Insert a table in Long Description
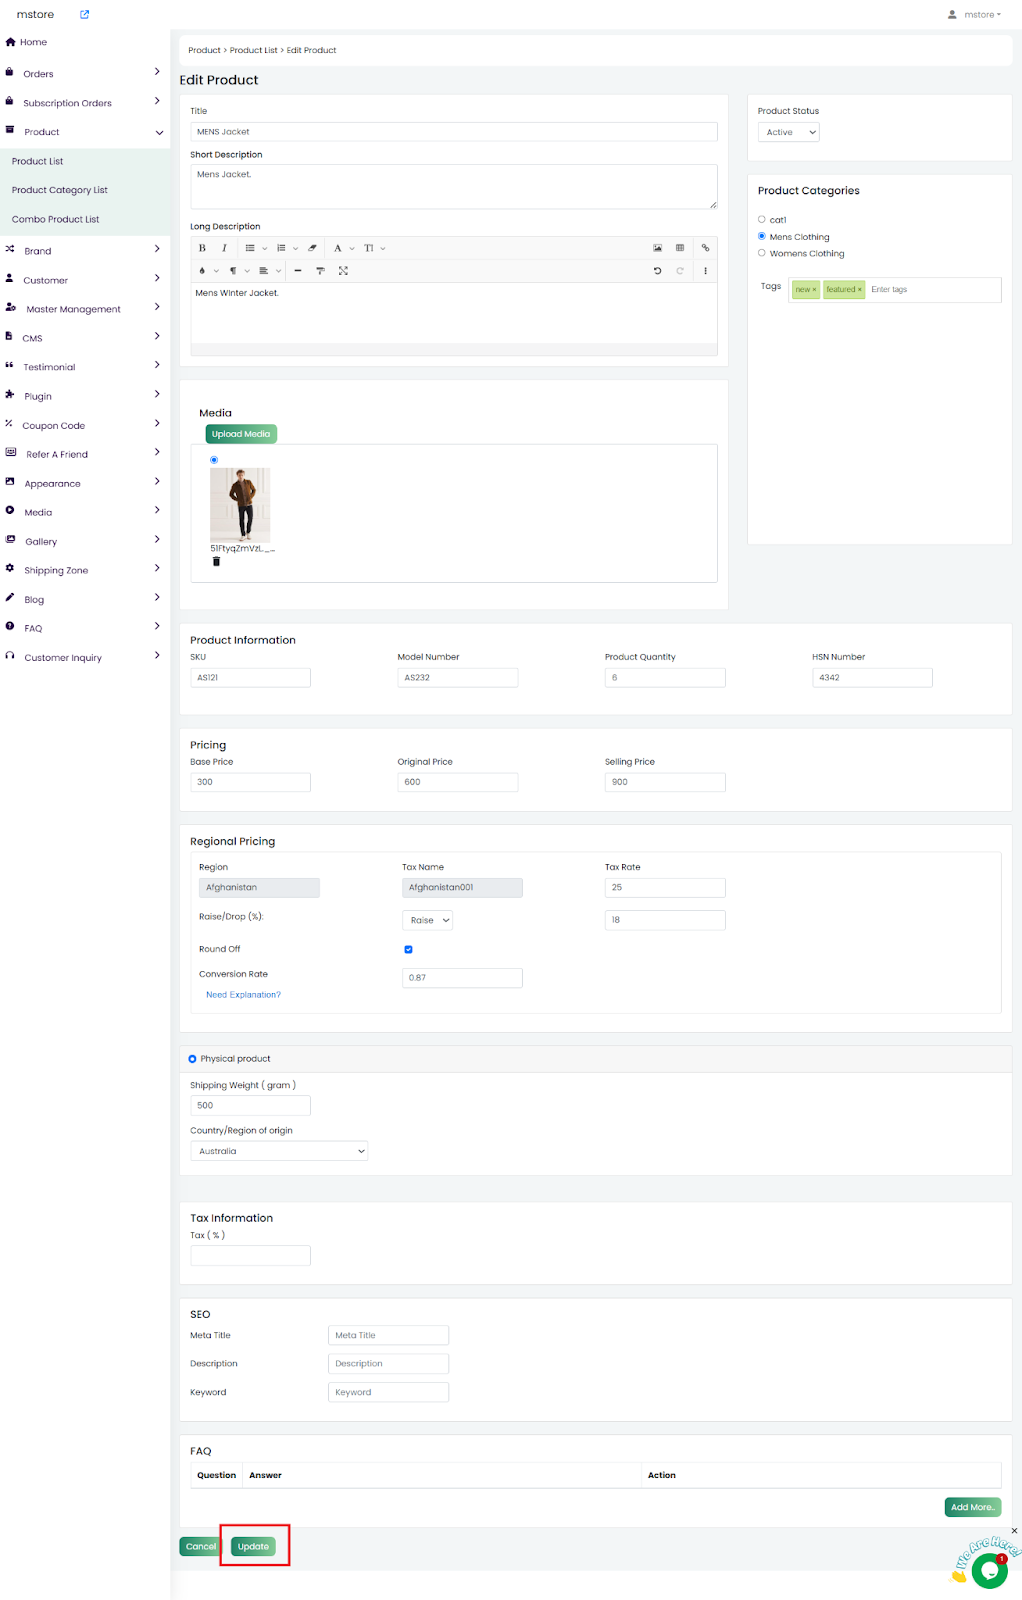The width and height of the screenshot is (1022, 1600). (x=680, y=248)
